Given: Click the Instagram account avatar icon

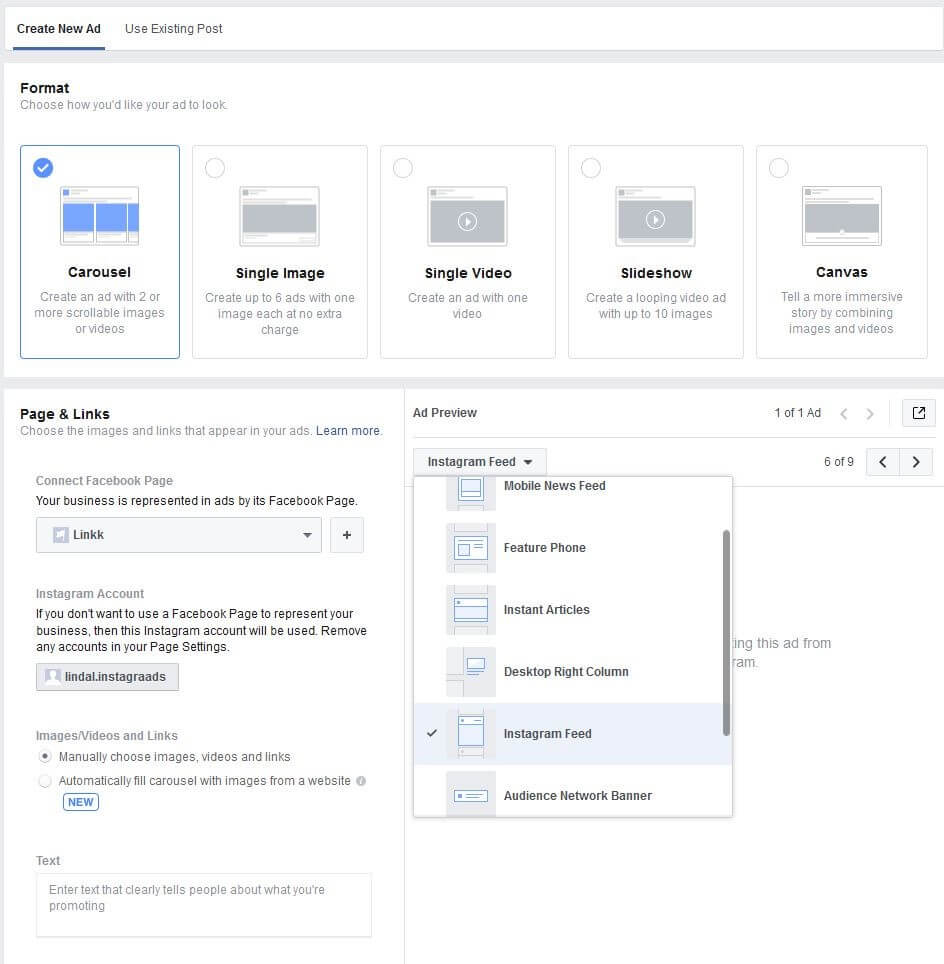Looking at the screenshot, I should pyautogui.click(x=53, y=677).
